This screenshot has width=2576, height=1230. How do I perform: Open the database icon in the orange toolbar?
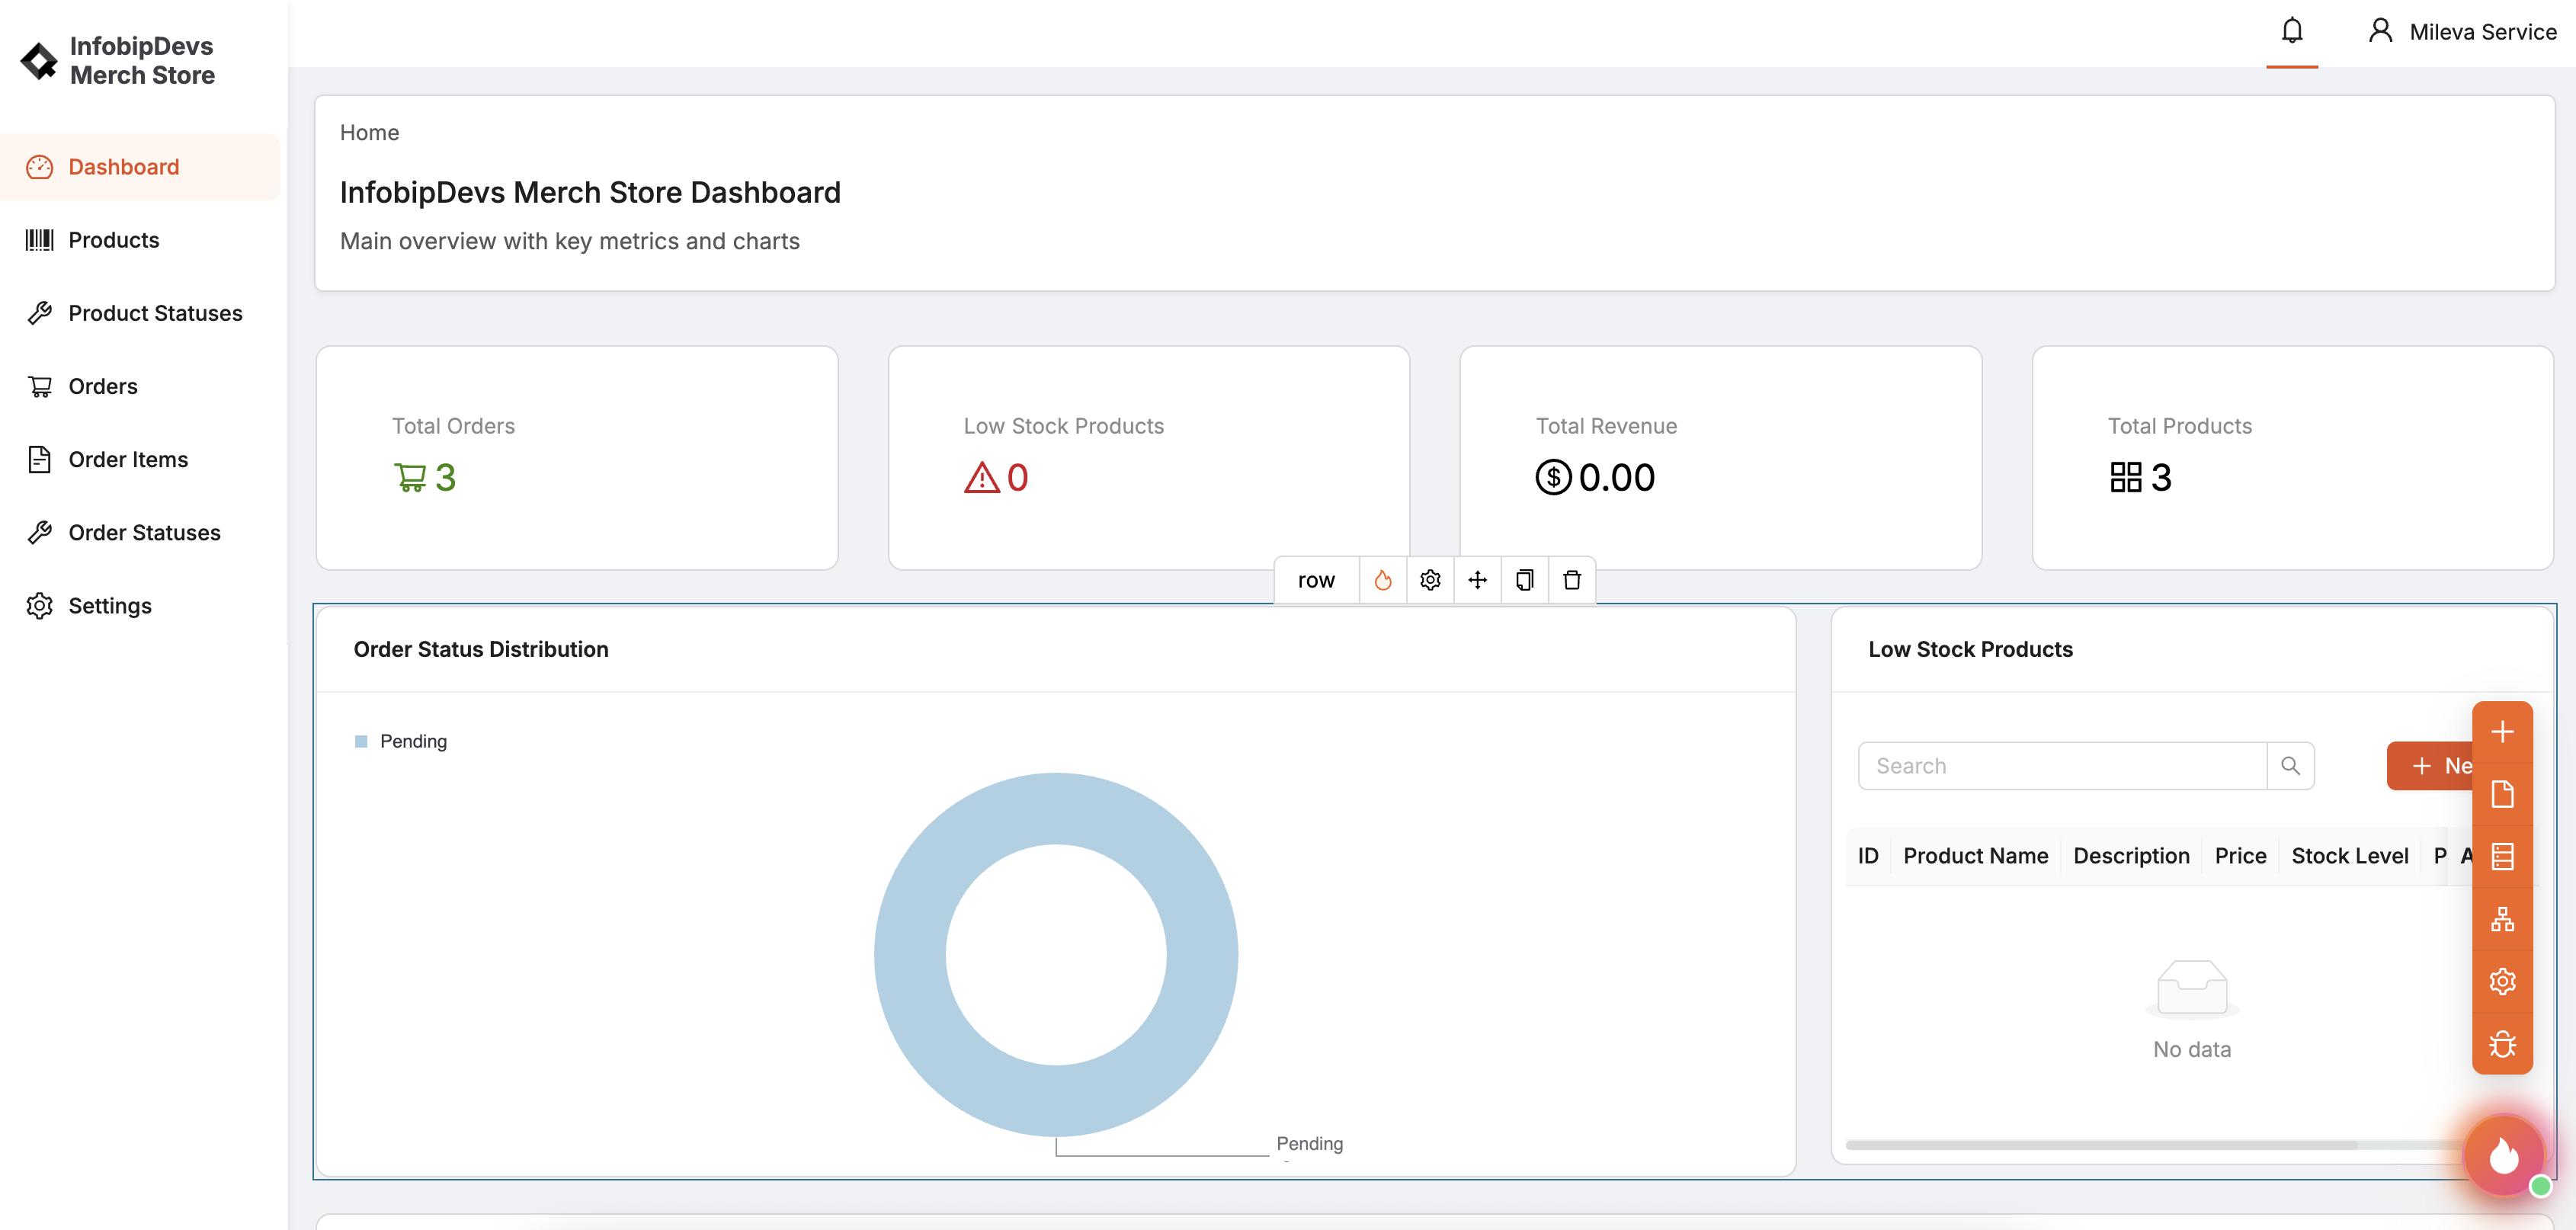click(2503, 856)
